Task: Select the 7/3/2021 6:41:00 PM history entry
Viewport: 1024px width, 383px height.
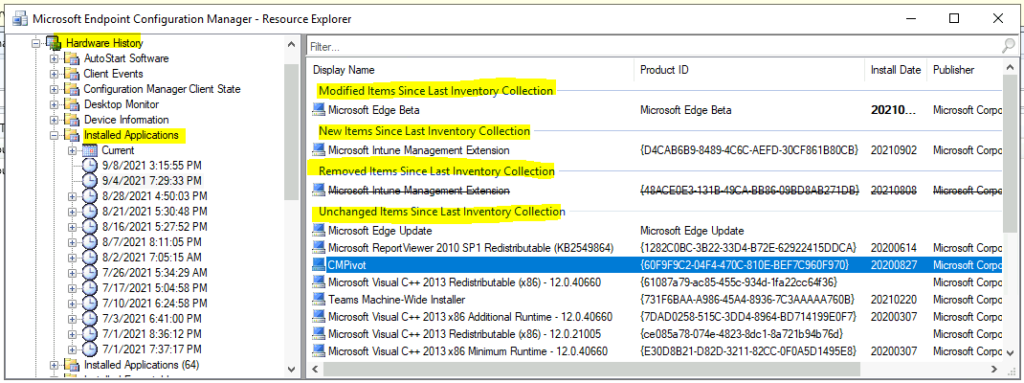Action: point(152,319)
